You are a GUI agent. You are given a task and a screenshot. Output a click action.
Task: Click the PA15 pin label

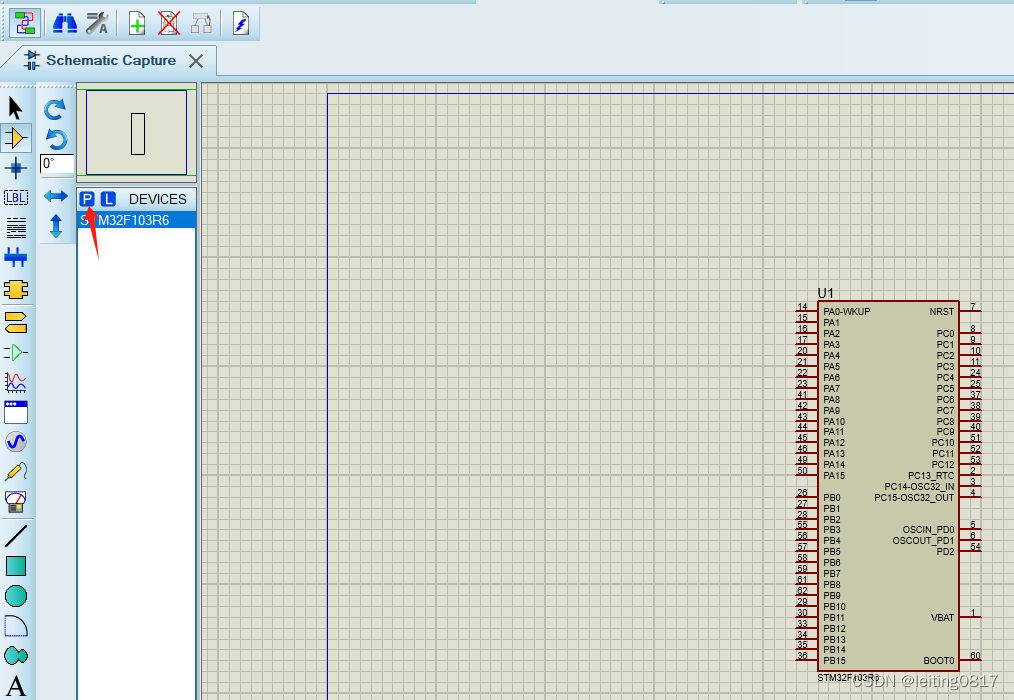point(834,476)
